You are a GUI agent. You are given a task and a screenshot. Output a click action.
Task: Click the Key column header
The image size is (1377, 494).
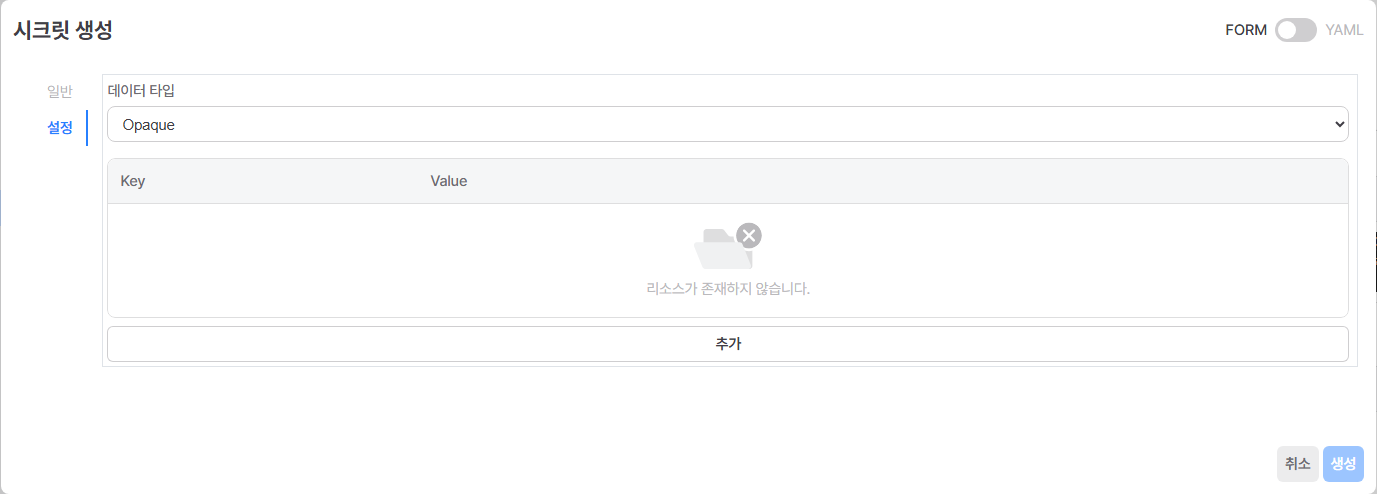coord(133,181)
